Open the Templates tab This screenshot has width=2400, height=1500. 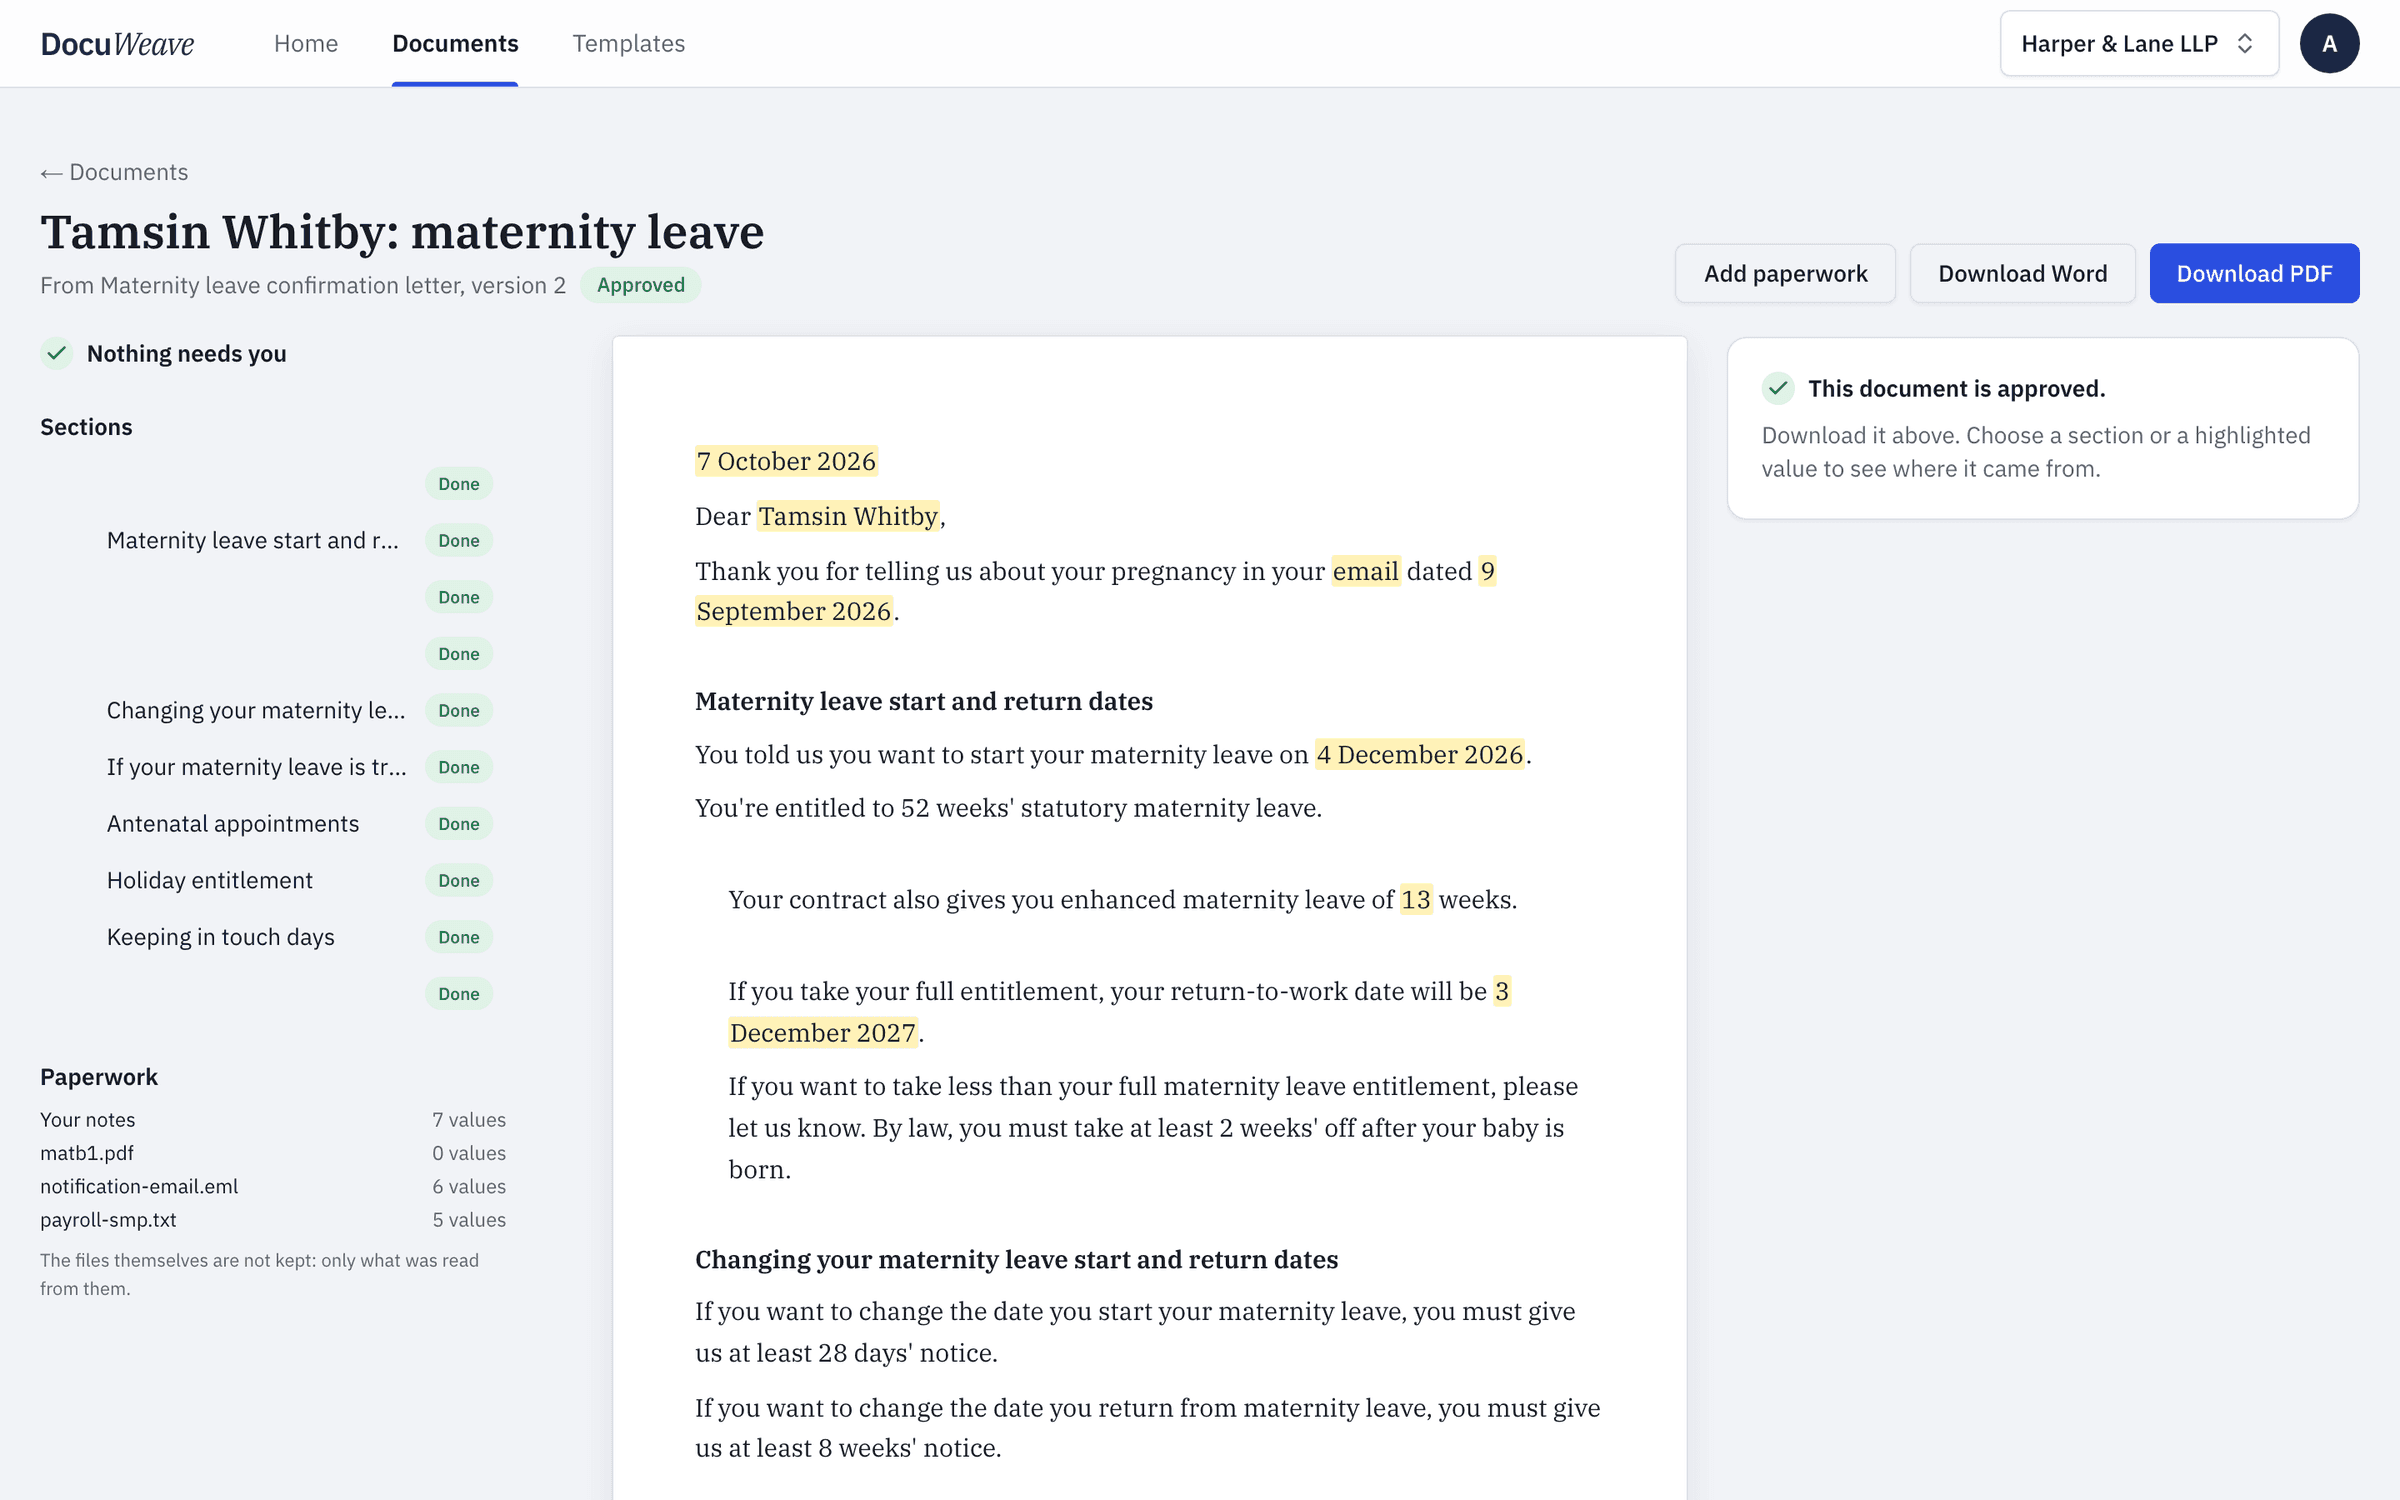628,43
